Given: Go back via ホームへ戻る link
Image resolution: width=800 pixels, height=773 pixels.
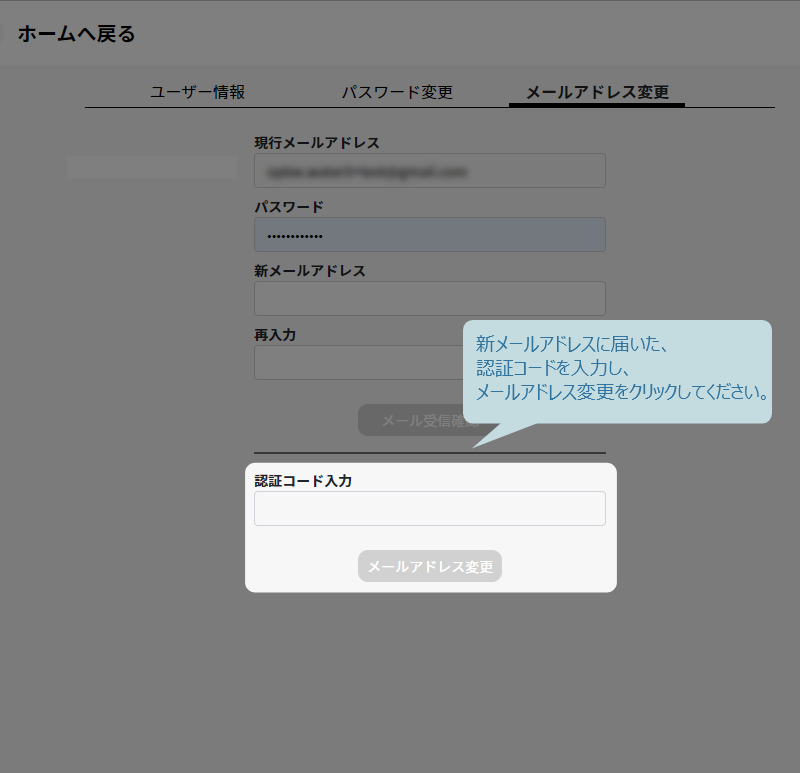Looking at the screenshot, I should click(77, 34).
